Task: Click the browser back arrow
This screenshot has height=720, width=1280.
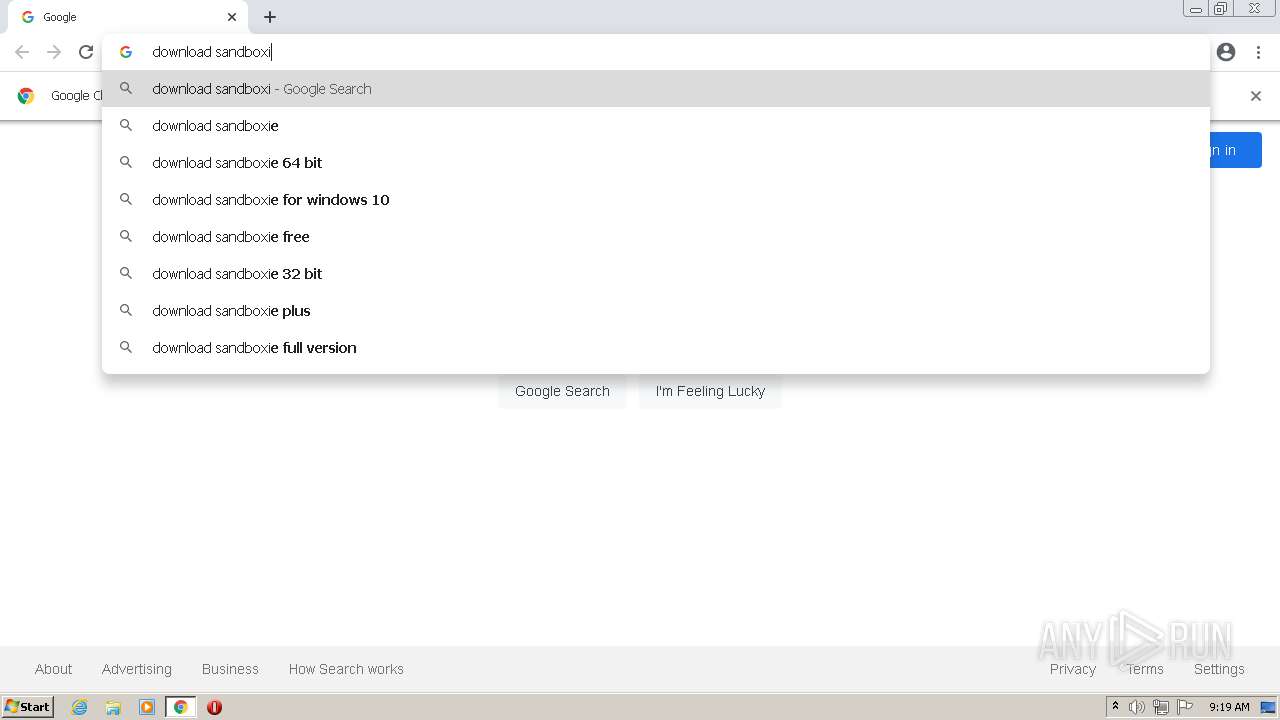Action: click(22, 52)
